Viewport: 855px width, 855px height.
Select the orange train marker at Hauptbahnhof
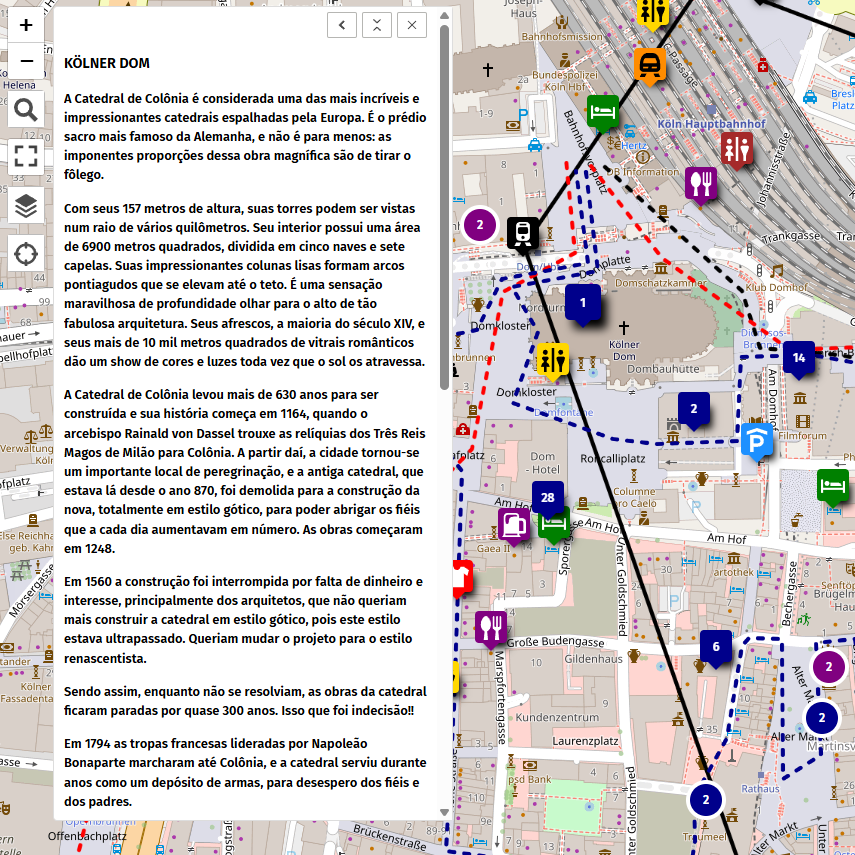[x=650, y=65]
